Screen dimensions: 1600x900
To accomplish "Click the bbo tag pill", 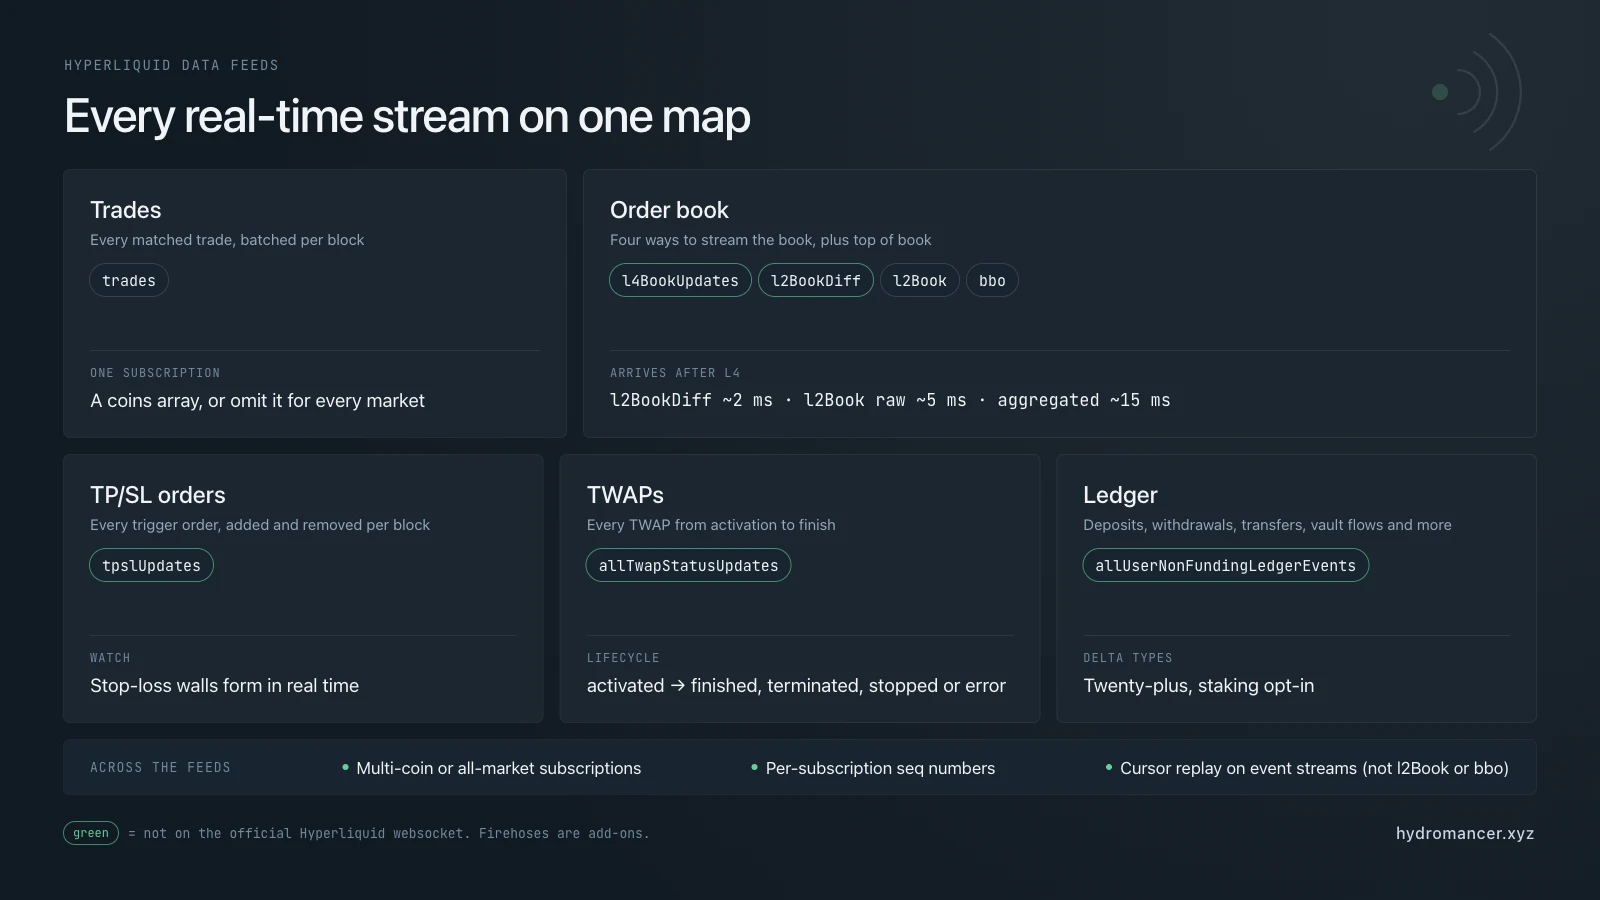I will [992, 281].
